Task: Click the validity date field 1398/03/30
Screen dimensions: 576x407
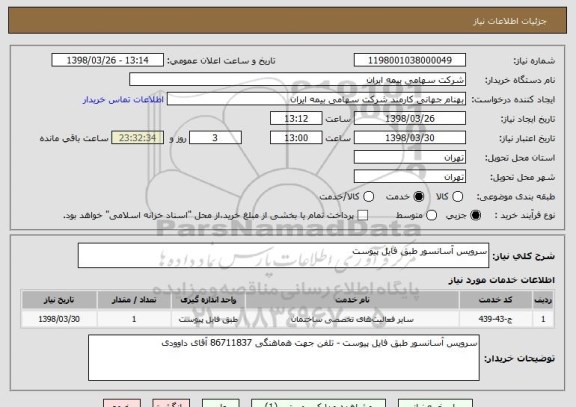Action: coord(410,138)
